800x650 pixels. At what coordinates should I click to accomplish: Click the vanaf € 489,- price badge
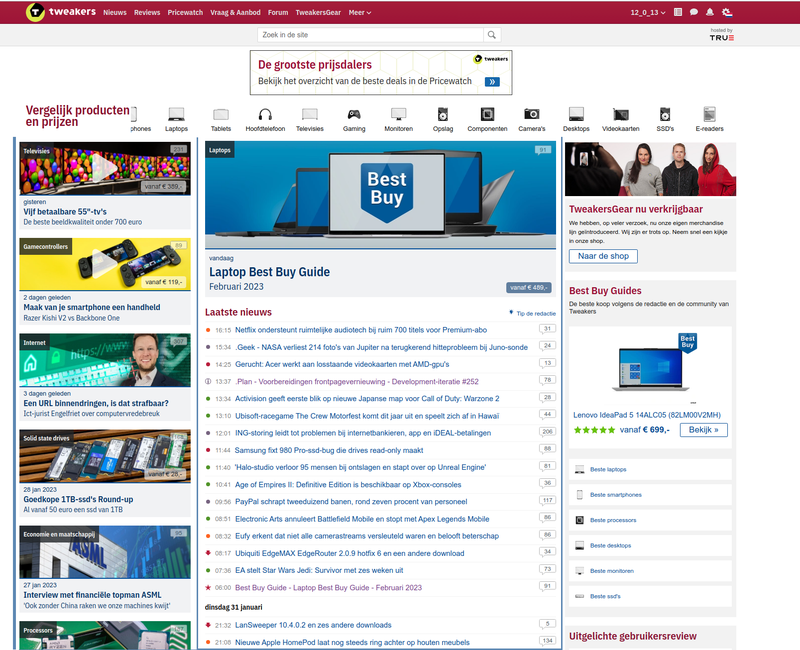529,288
